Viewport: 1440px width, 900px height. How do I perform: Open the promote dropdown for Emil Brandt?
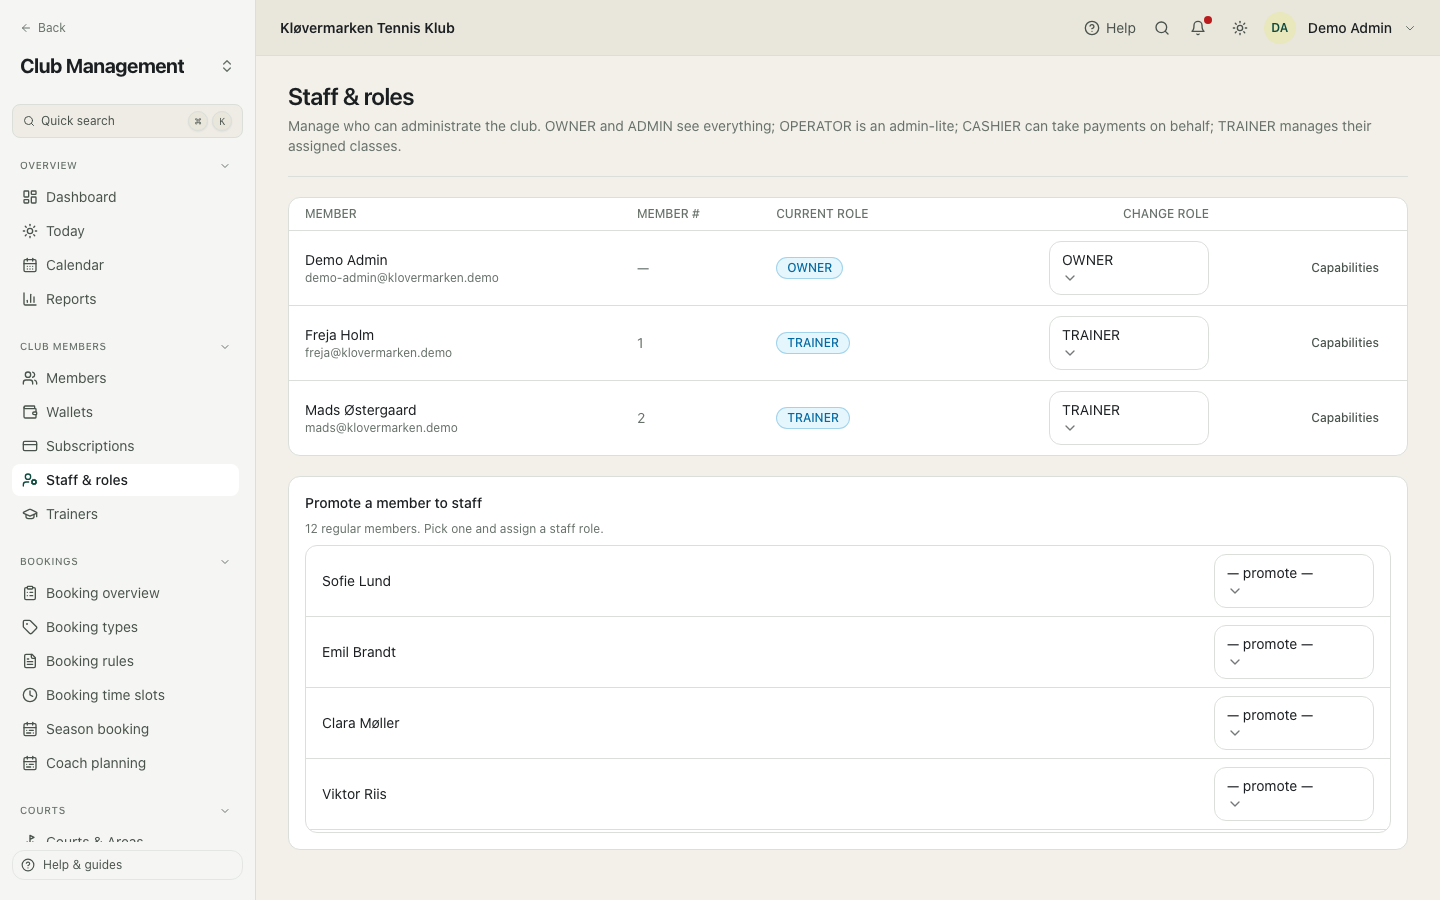click(x=1294, y=652)
